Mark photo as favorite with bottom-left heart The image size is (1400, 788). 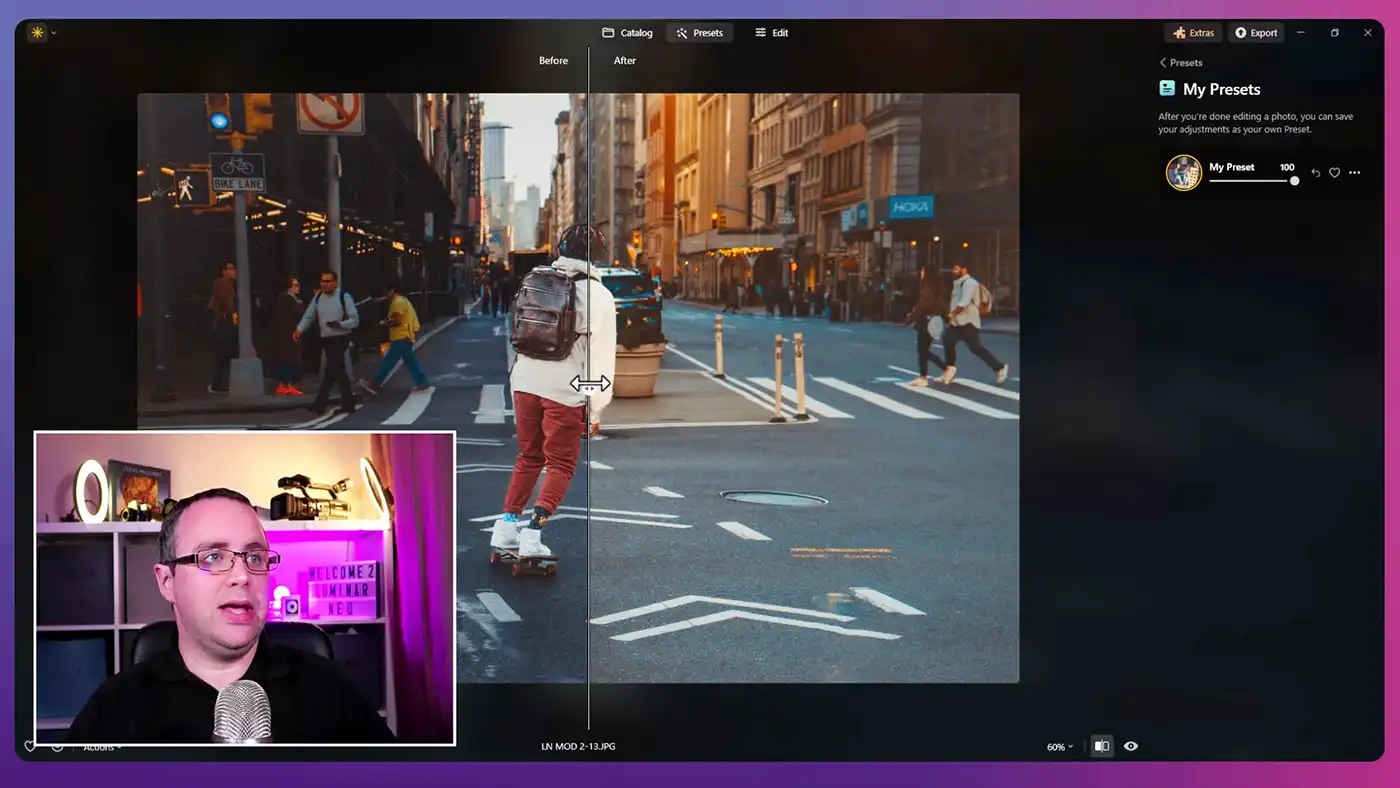point(30,746)
